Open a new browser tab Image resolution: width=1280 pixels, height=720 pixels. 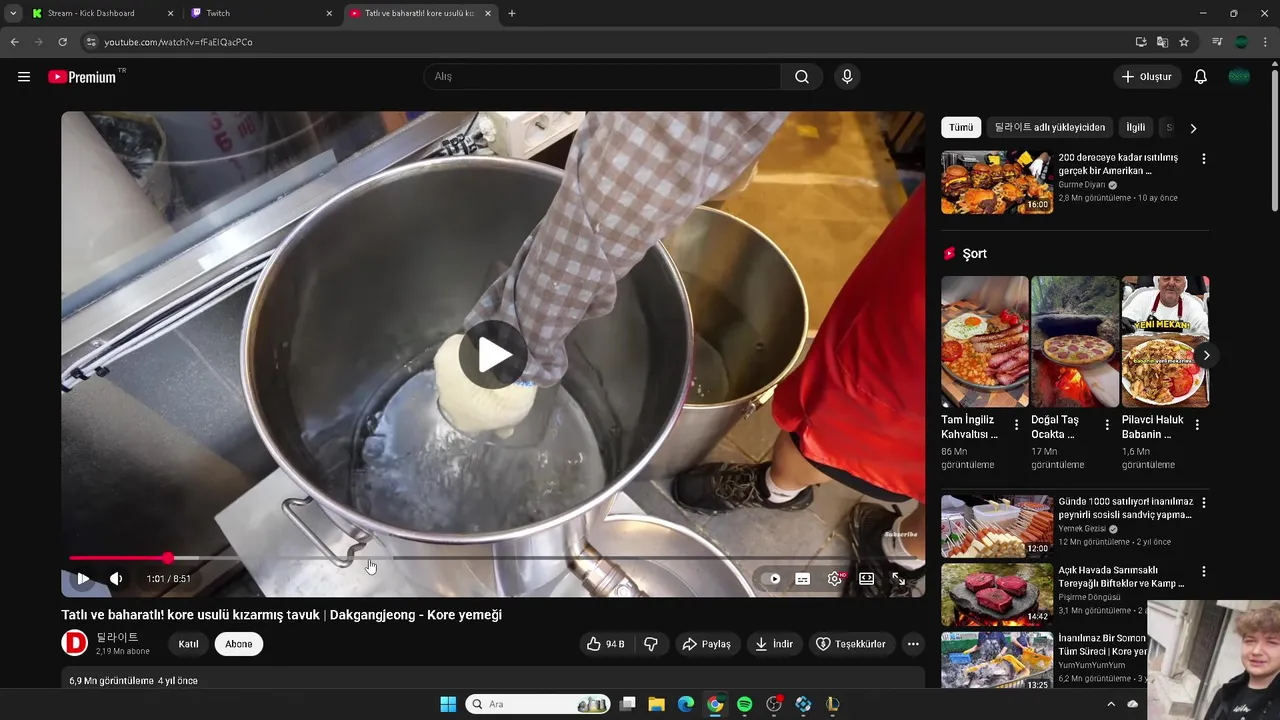click(x=512, y=13)
